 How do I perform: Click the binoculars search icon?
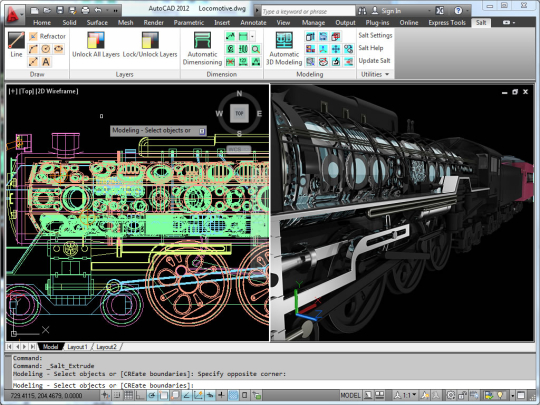(x=362, y=11)
